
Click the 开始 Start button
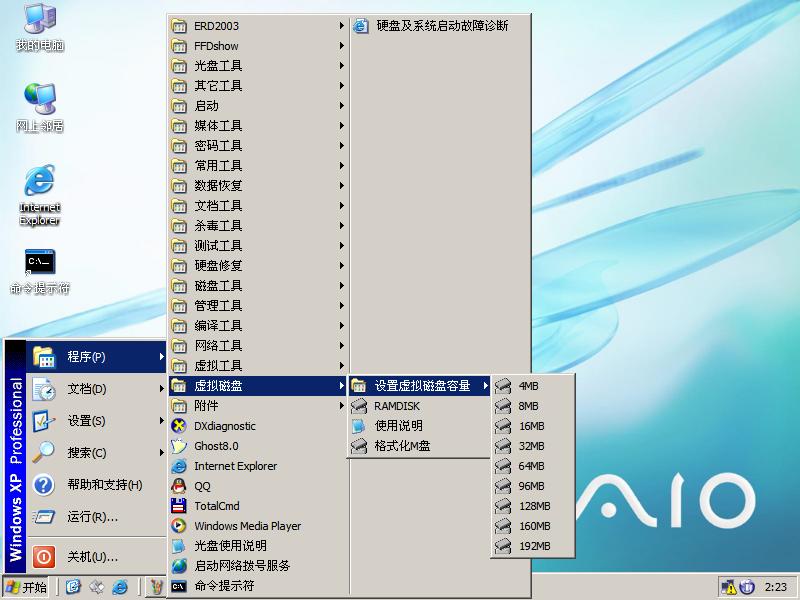(x=27, y=587)
